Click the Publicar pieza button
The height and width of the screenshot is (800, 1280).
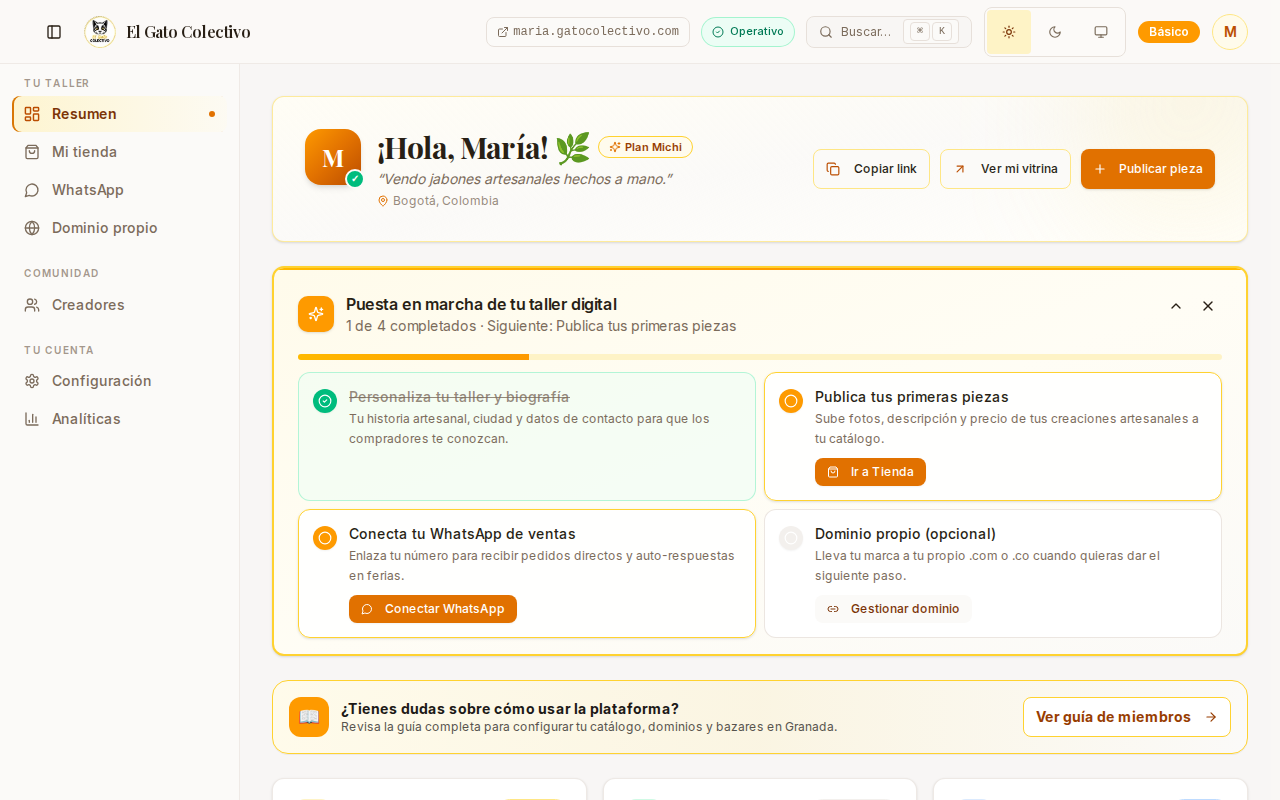tap(1148, 169)
